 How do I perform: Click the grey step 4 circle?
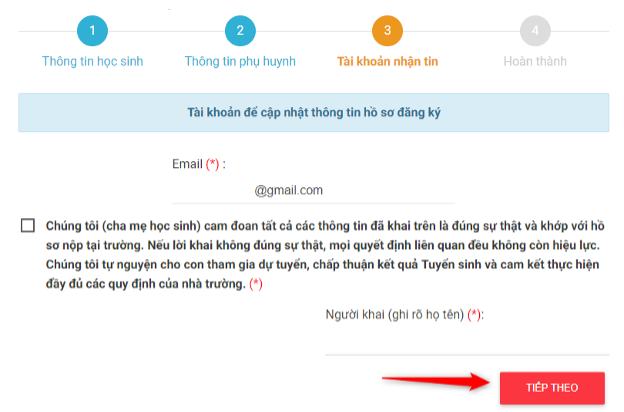pyautogui.click(x=535, y=31)
